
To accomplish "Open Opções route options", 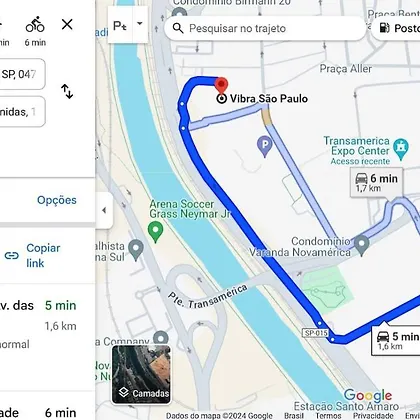I will coord(57,200).
